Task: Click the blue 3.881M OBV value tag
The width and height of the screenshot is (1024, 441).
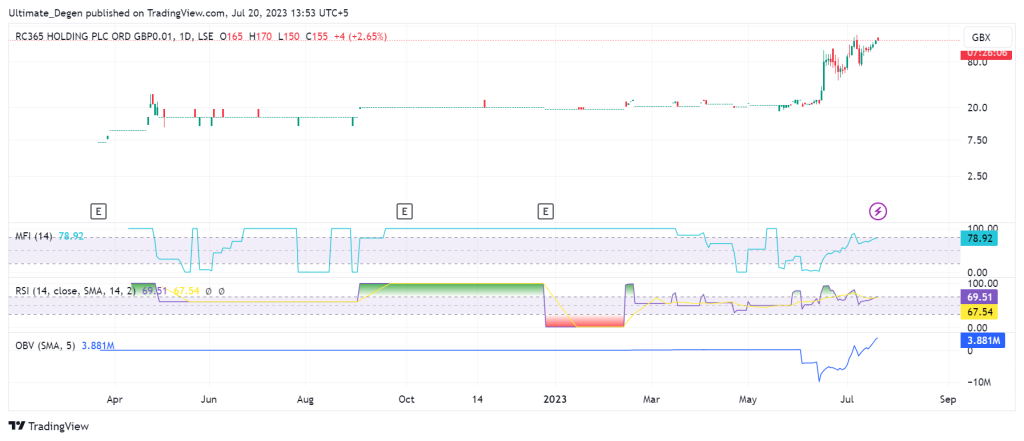Action: coord(981,340)
